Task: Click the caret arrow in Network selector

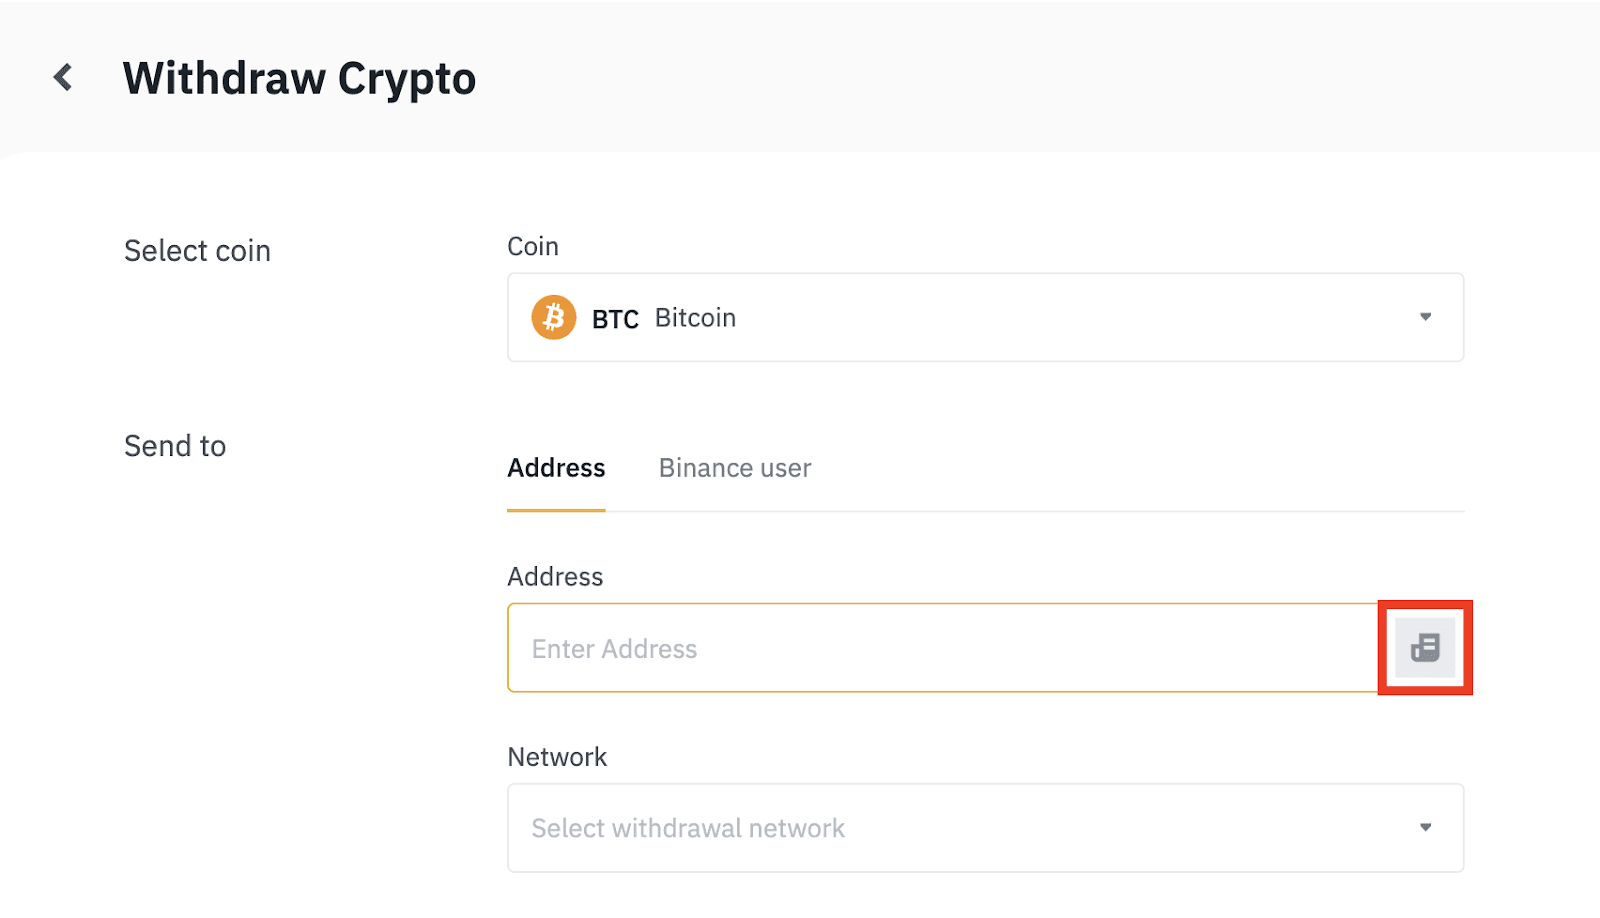Action: [x=1425, y=827]
